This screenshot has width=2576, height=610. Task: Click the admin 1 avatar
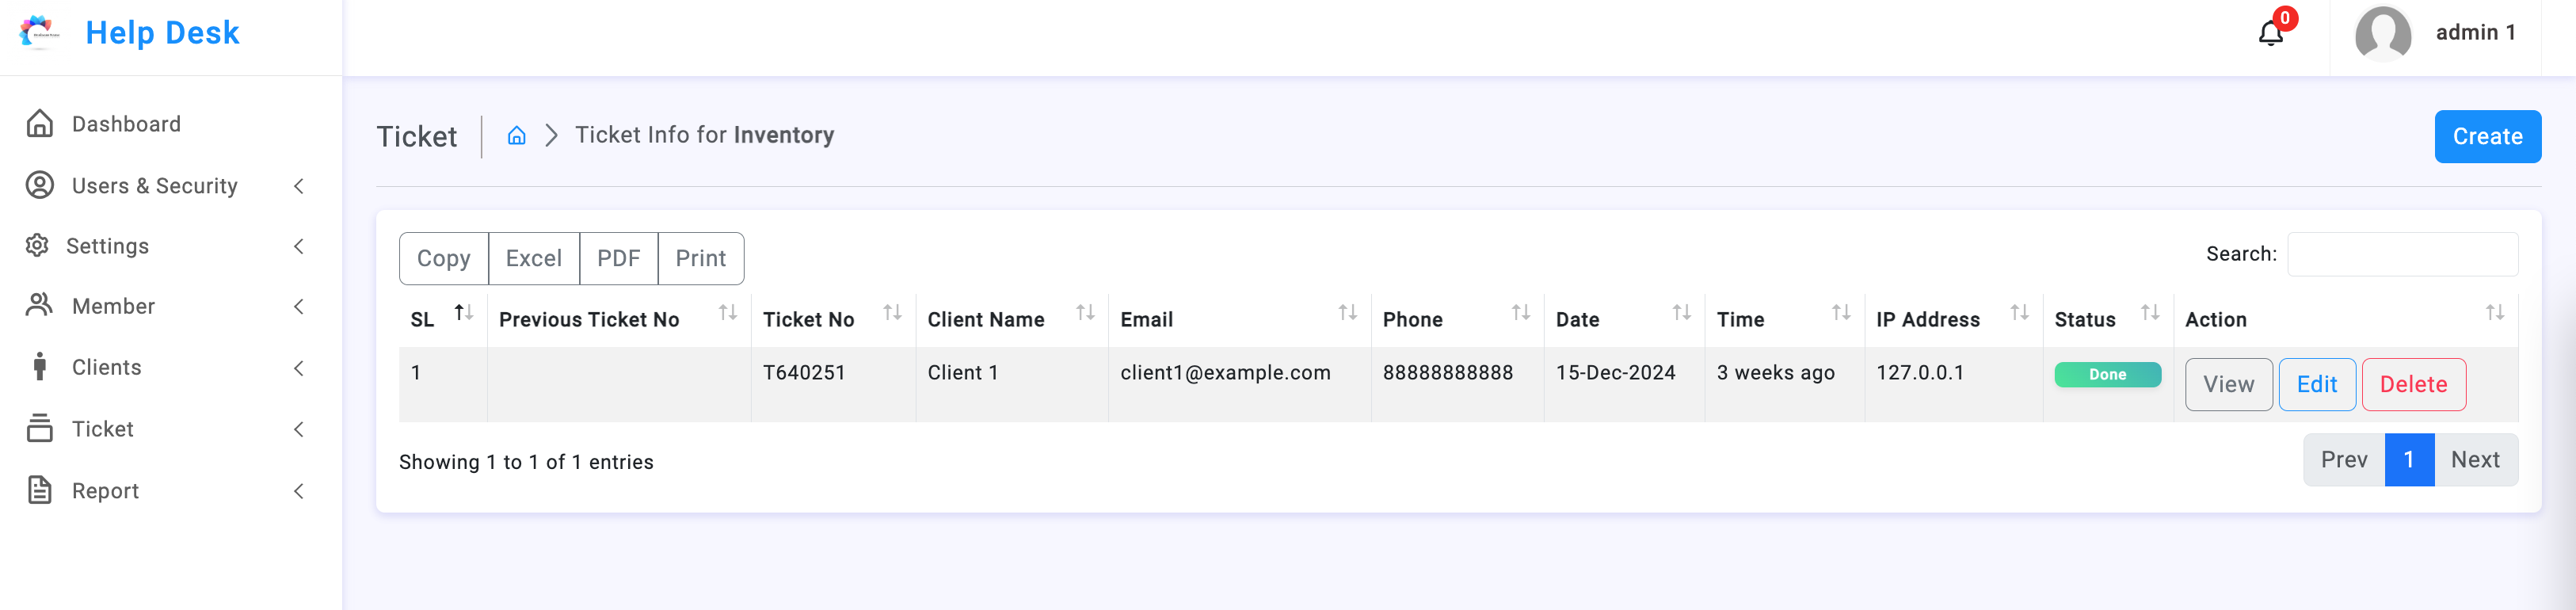click(x=2383, y=33)
